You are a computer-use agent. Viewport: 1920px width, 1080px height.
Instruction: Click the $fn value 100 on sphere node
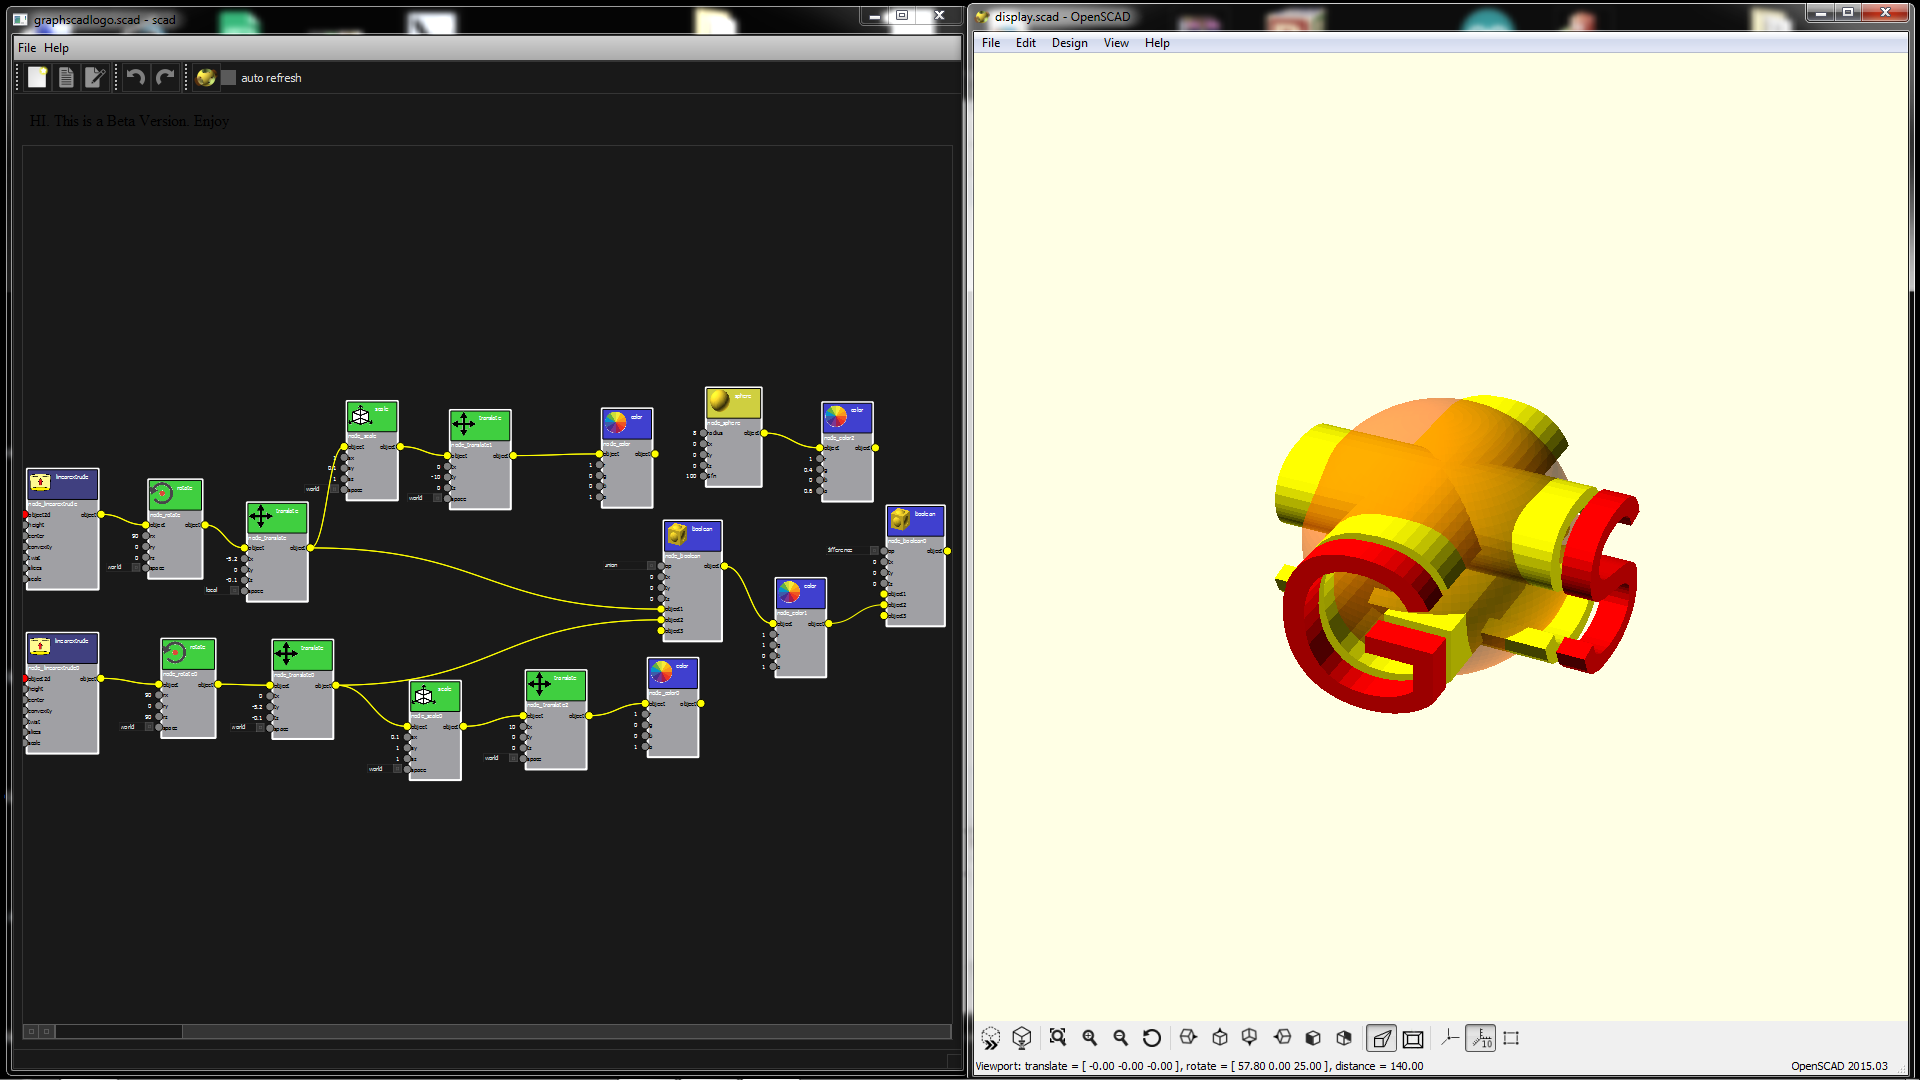pos(691,476)
